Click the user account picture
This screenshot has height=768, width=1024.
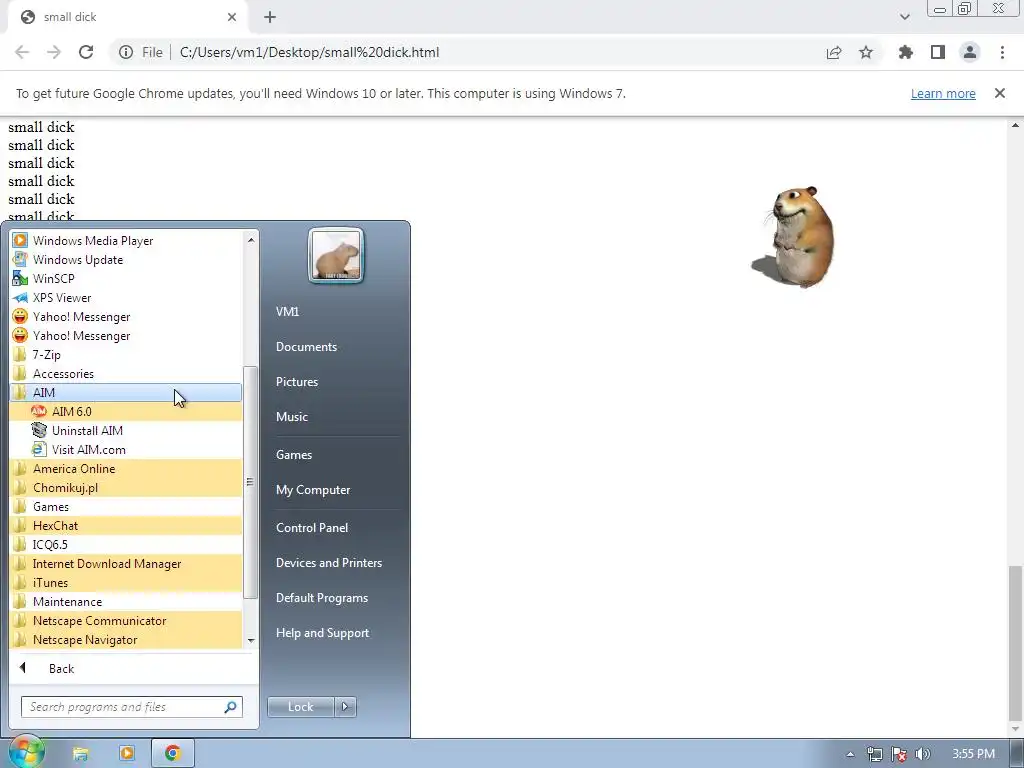coord(336,255)
